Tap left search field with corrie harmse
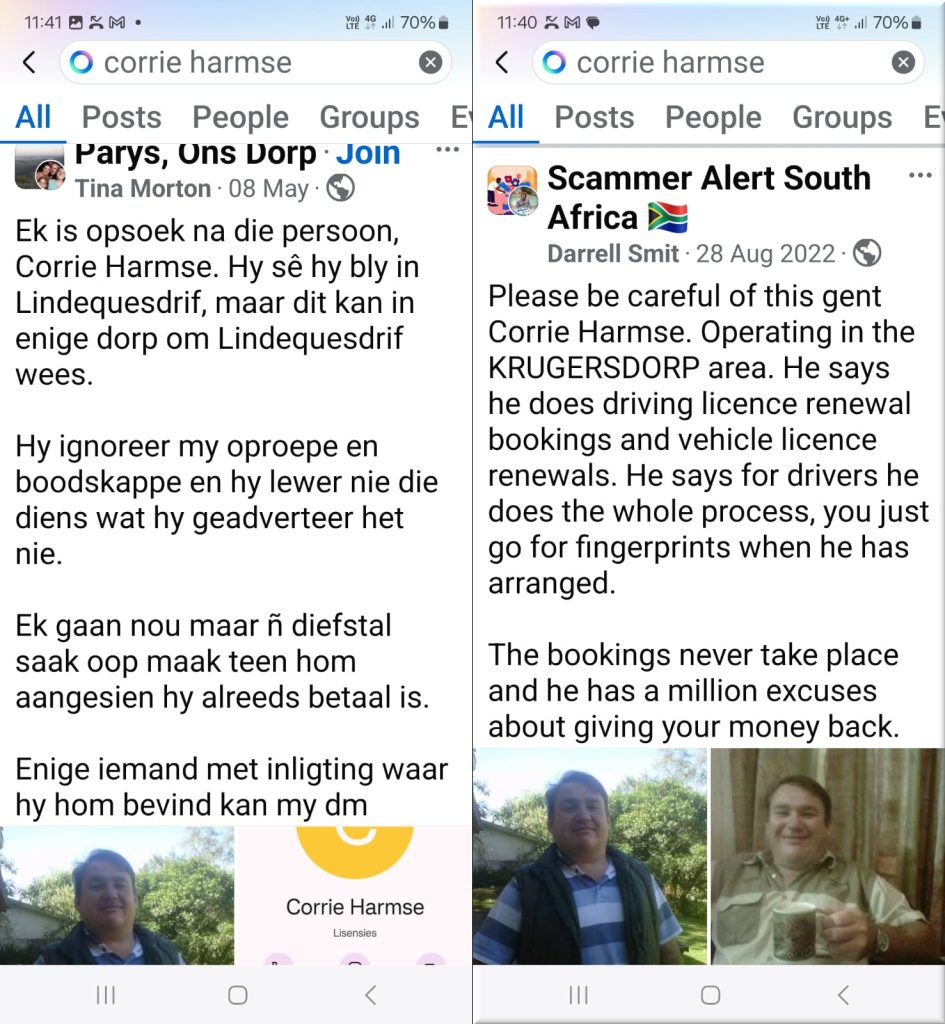The width and height of the screenshot is (945, 1024). (x=240, y=62)
